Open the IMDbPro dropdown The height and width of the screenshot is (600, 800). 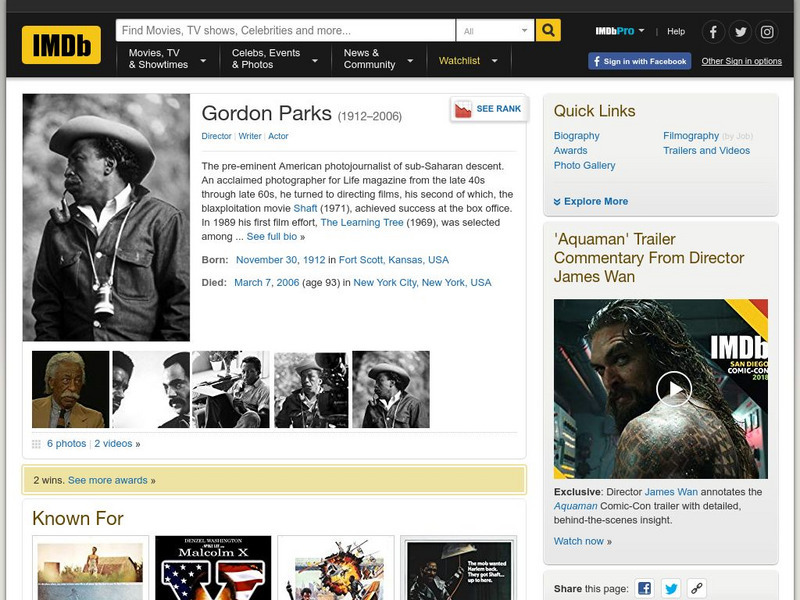620,31
